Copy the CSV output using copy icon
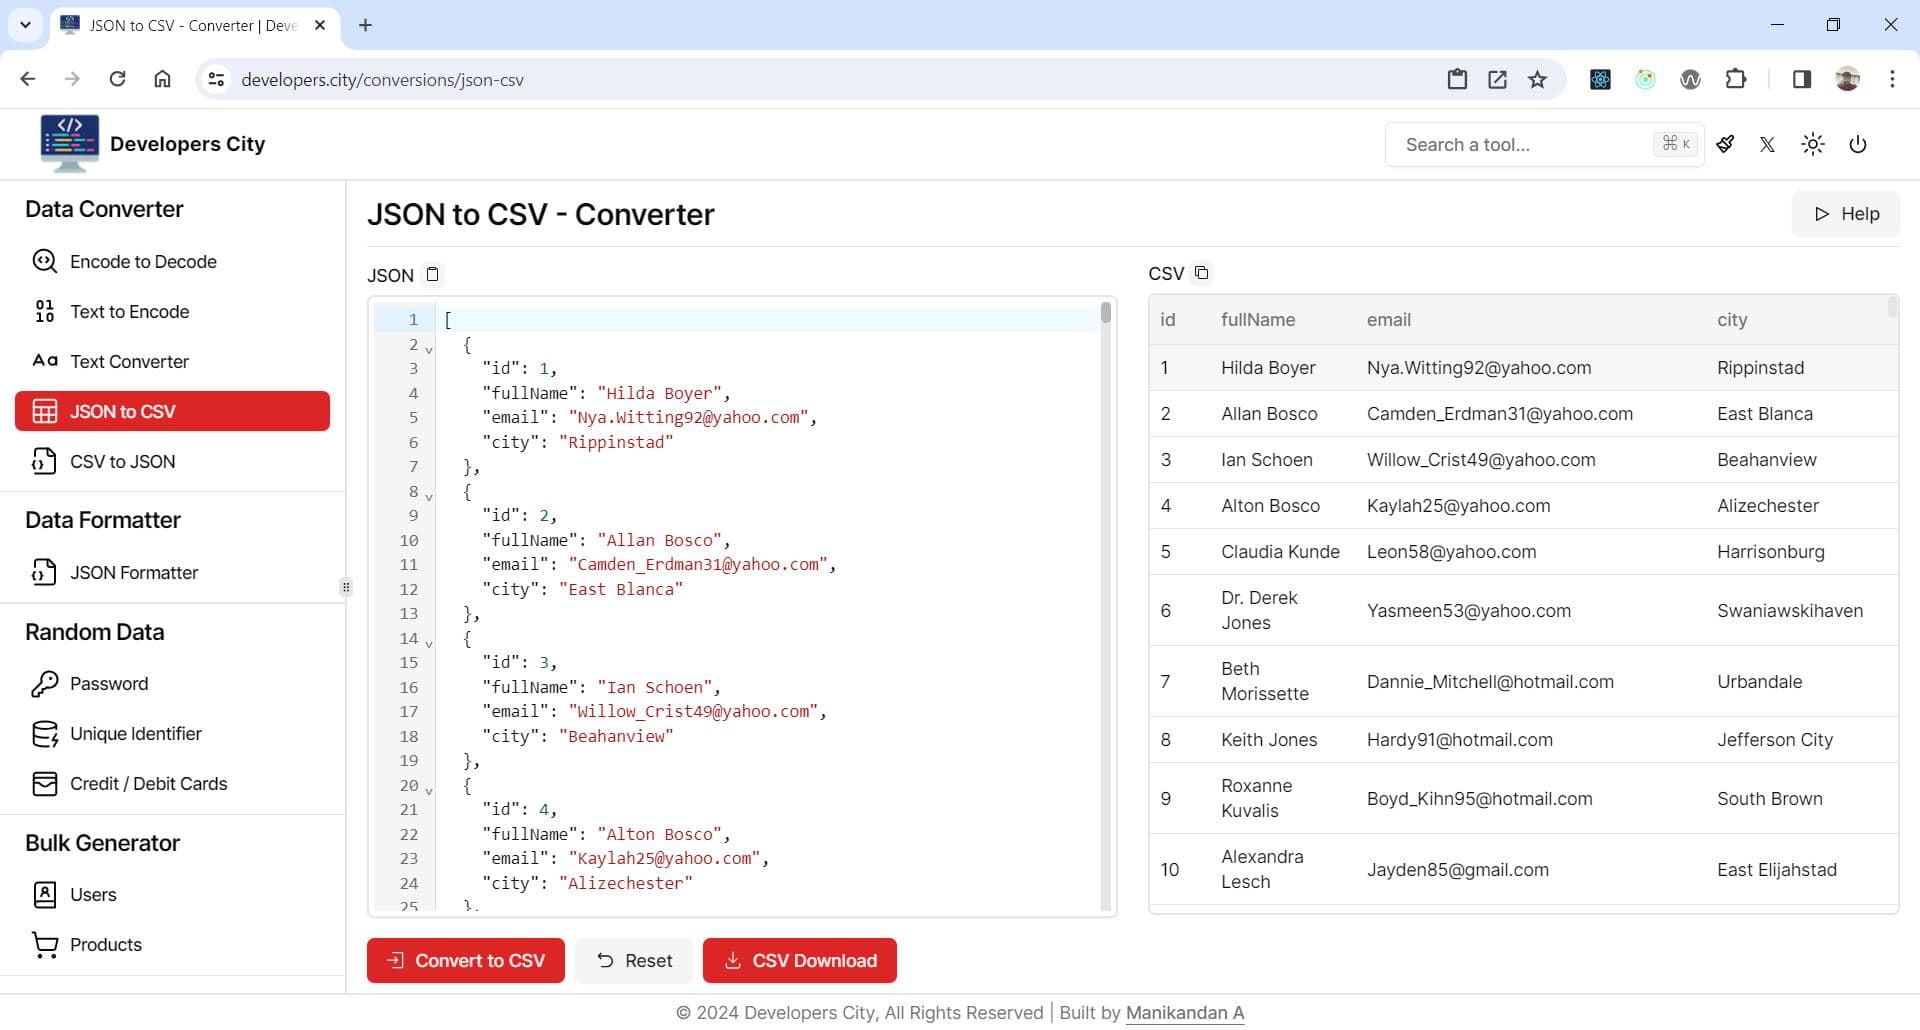Screen dimensions: 1920x1030 pyautogui.click(x=1202, y=273)
